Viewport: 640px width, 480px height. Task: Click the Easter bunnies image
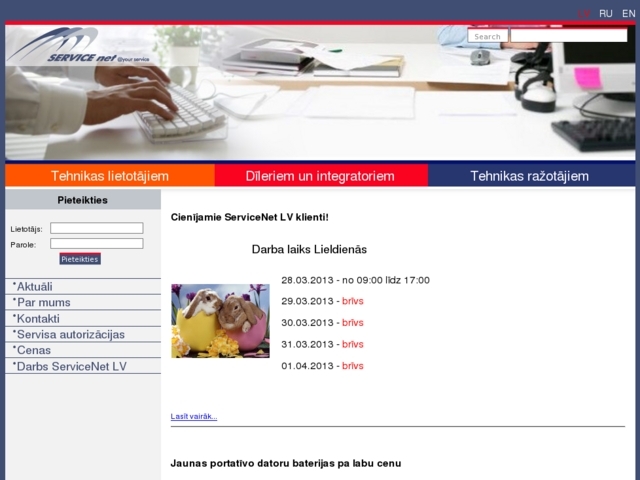point(220,321)
